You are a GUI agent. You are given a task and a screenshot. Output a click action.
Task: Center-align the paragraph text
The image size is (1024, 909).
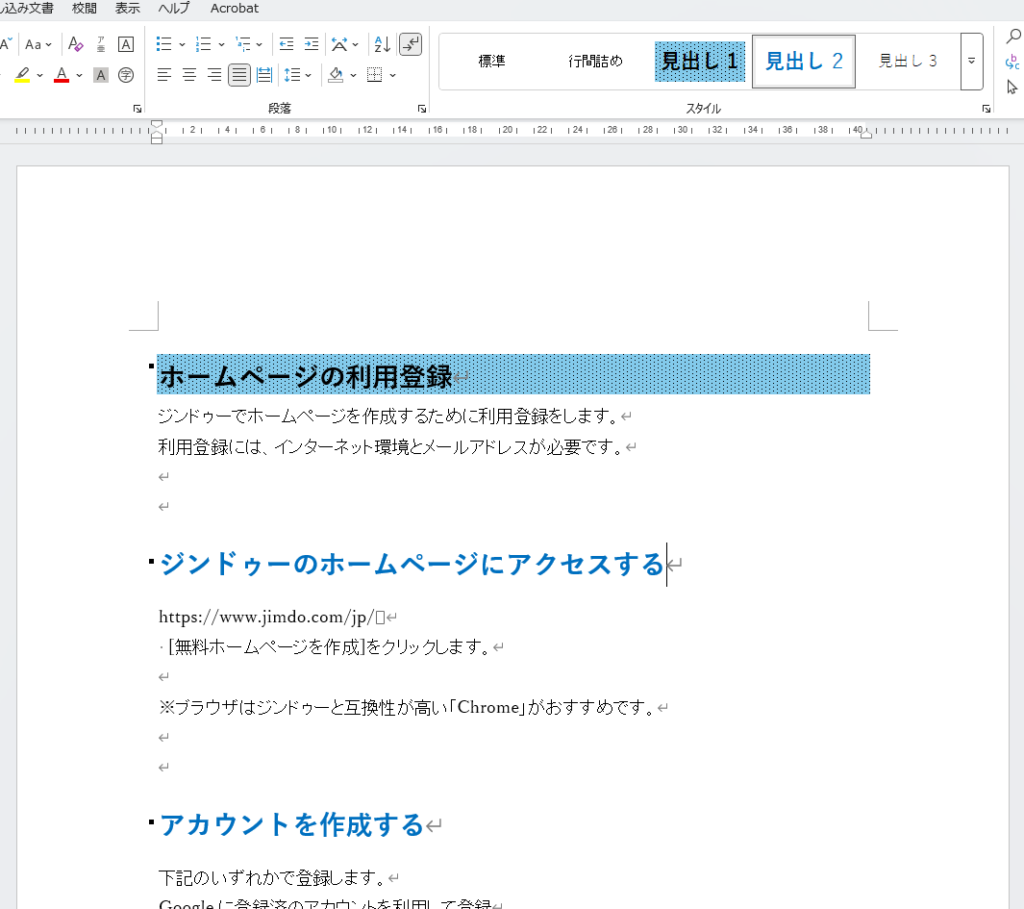189,75
